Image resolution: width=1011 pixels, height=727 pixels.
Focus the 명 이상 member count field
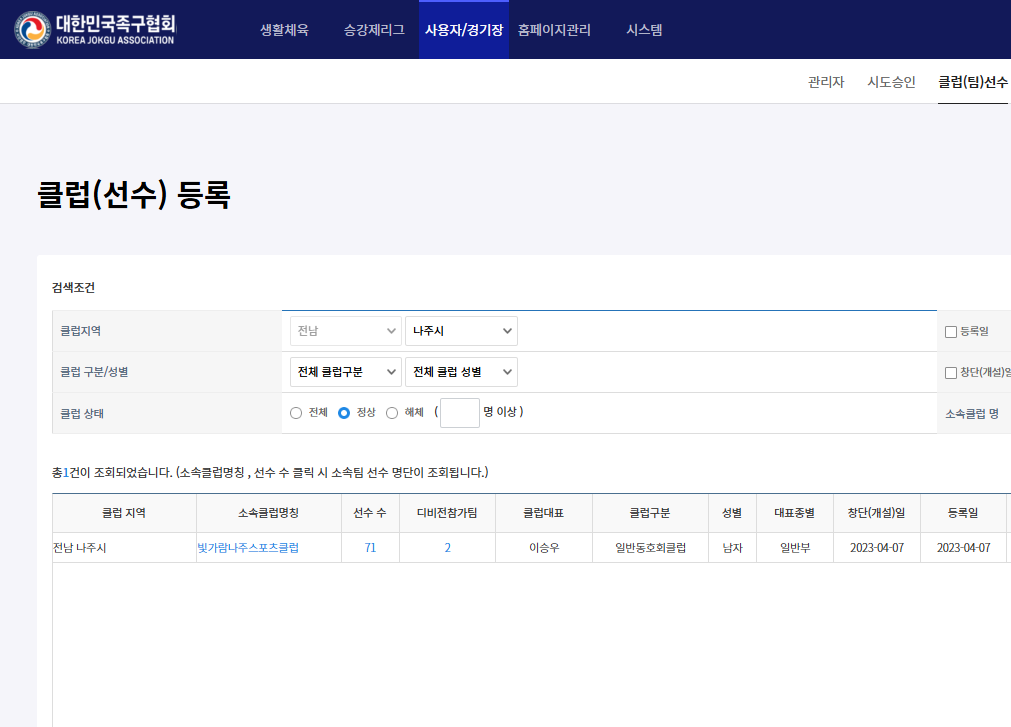click(460, 412)
